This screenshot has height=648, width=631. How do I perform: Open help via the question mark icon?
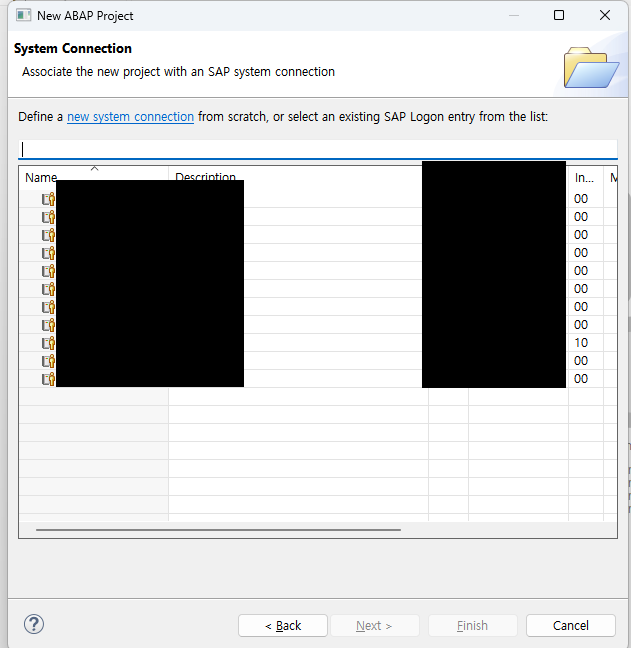[34, 624]
